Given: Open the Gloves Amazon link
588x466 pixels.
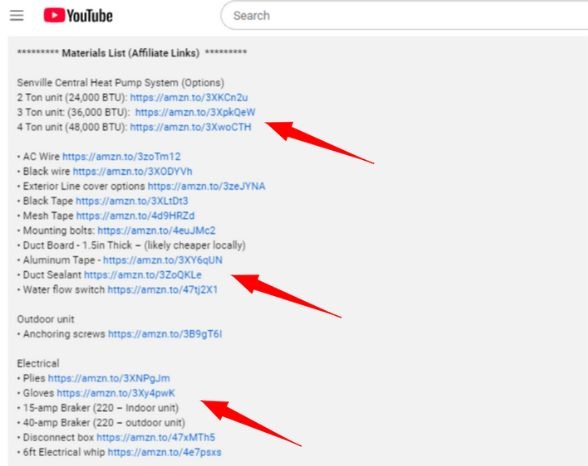Looking at the screenshot, I should coord(116,393).
